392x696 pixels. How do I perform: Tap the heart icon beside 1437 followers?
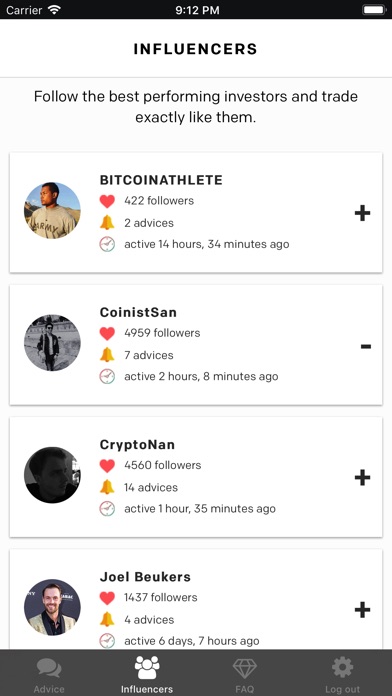107,598
